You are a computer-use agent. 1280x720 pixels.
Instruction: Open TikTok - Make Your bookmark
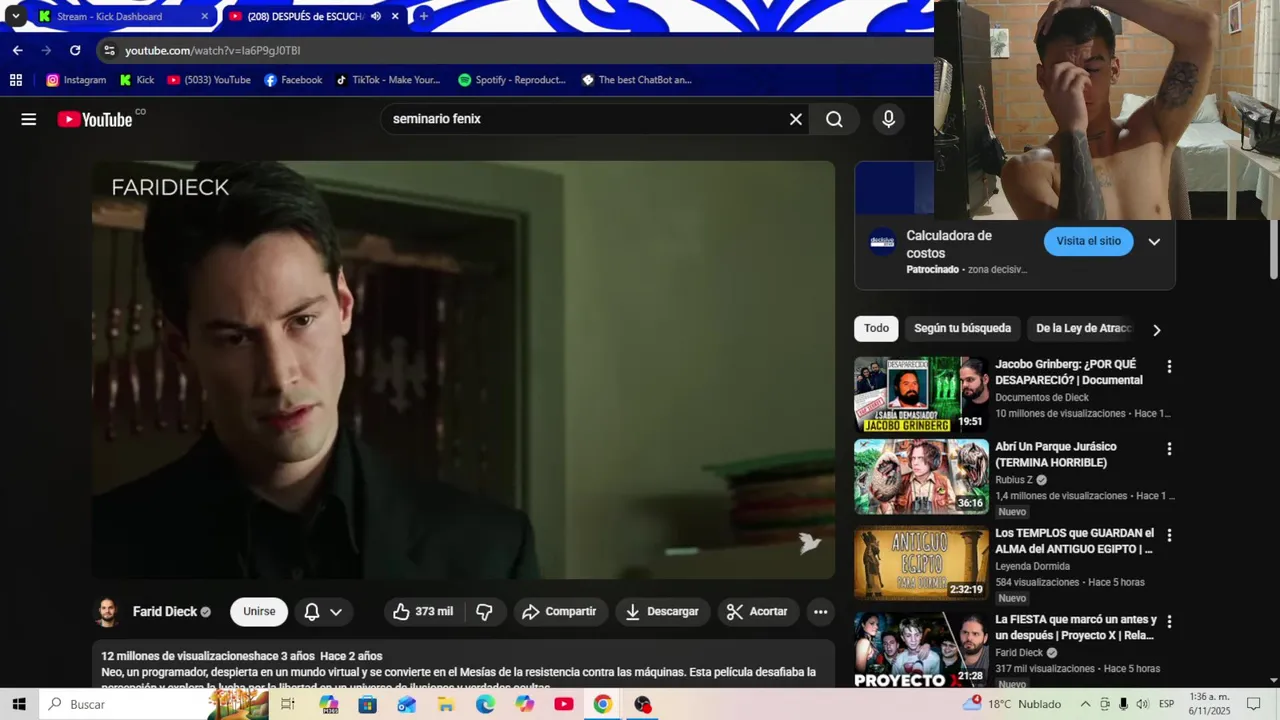click(388, 80)
